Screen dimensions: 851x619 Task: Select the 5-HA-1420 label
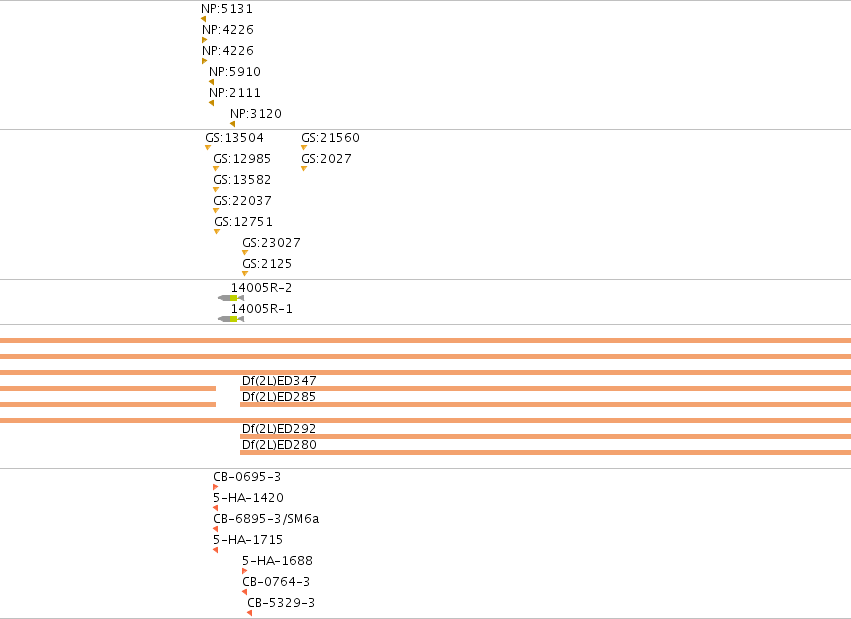pyautogui.click(x=248, y=498)
